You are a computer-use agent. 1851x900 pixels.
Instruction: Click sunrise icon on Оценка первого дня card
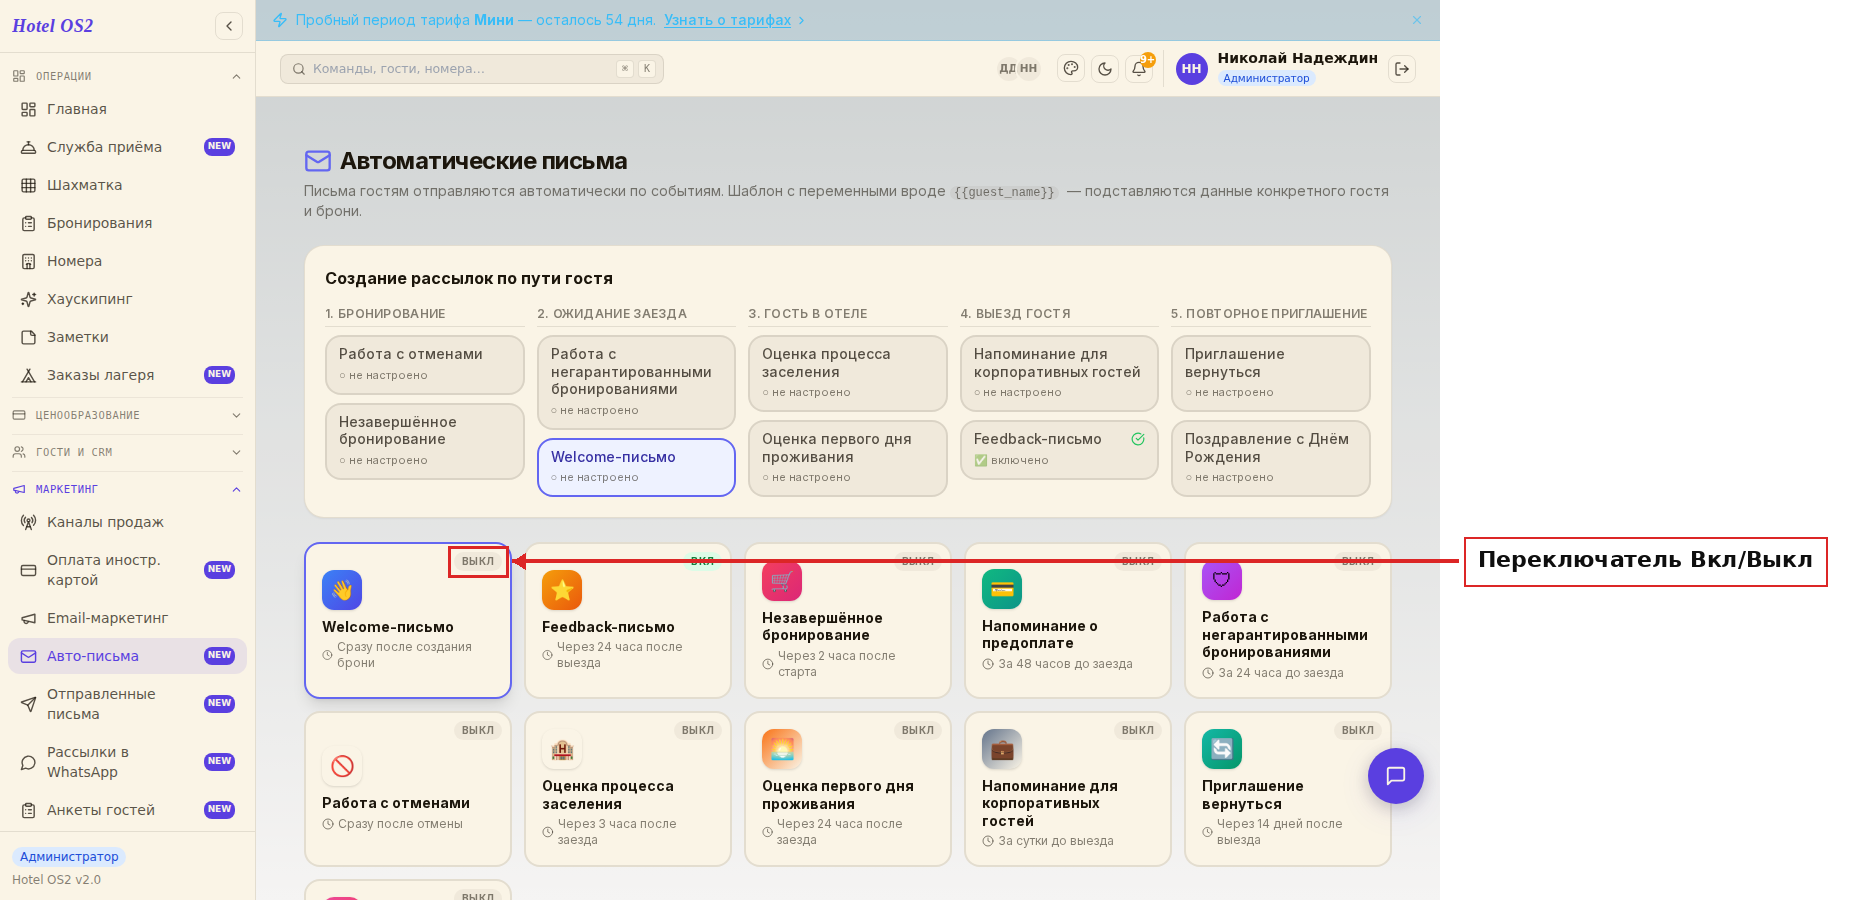coord(782,749)
